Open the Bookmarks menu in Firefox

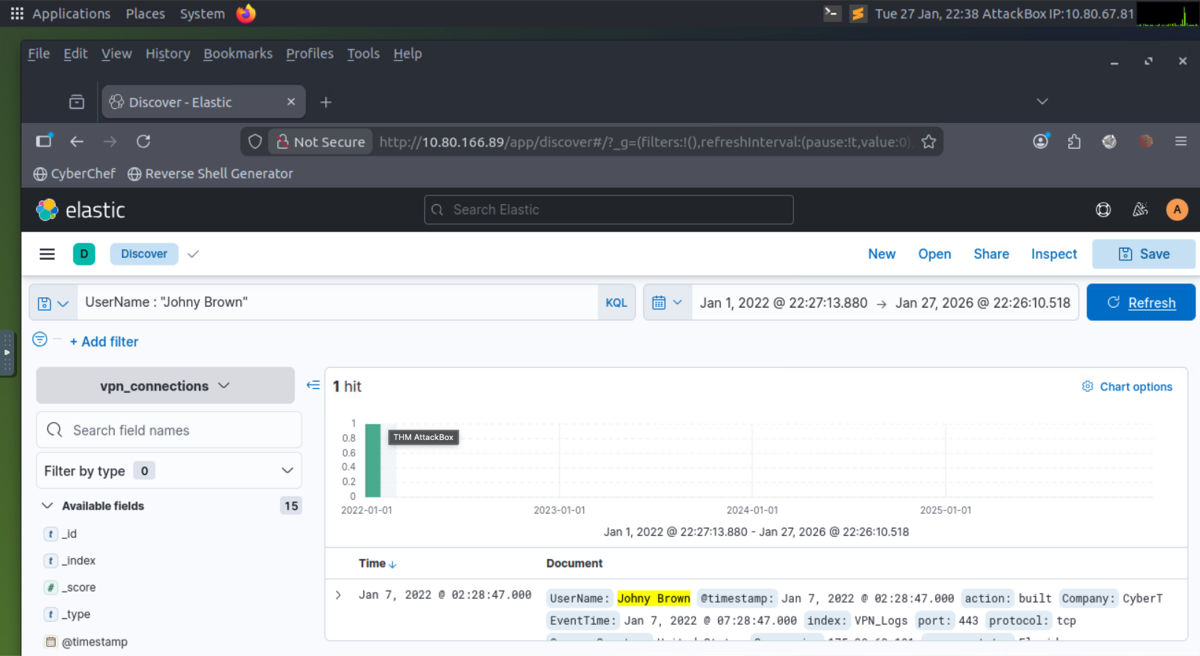238,53
